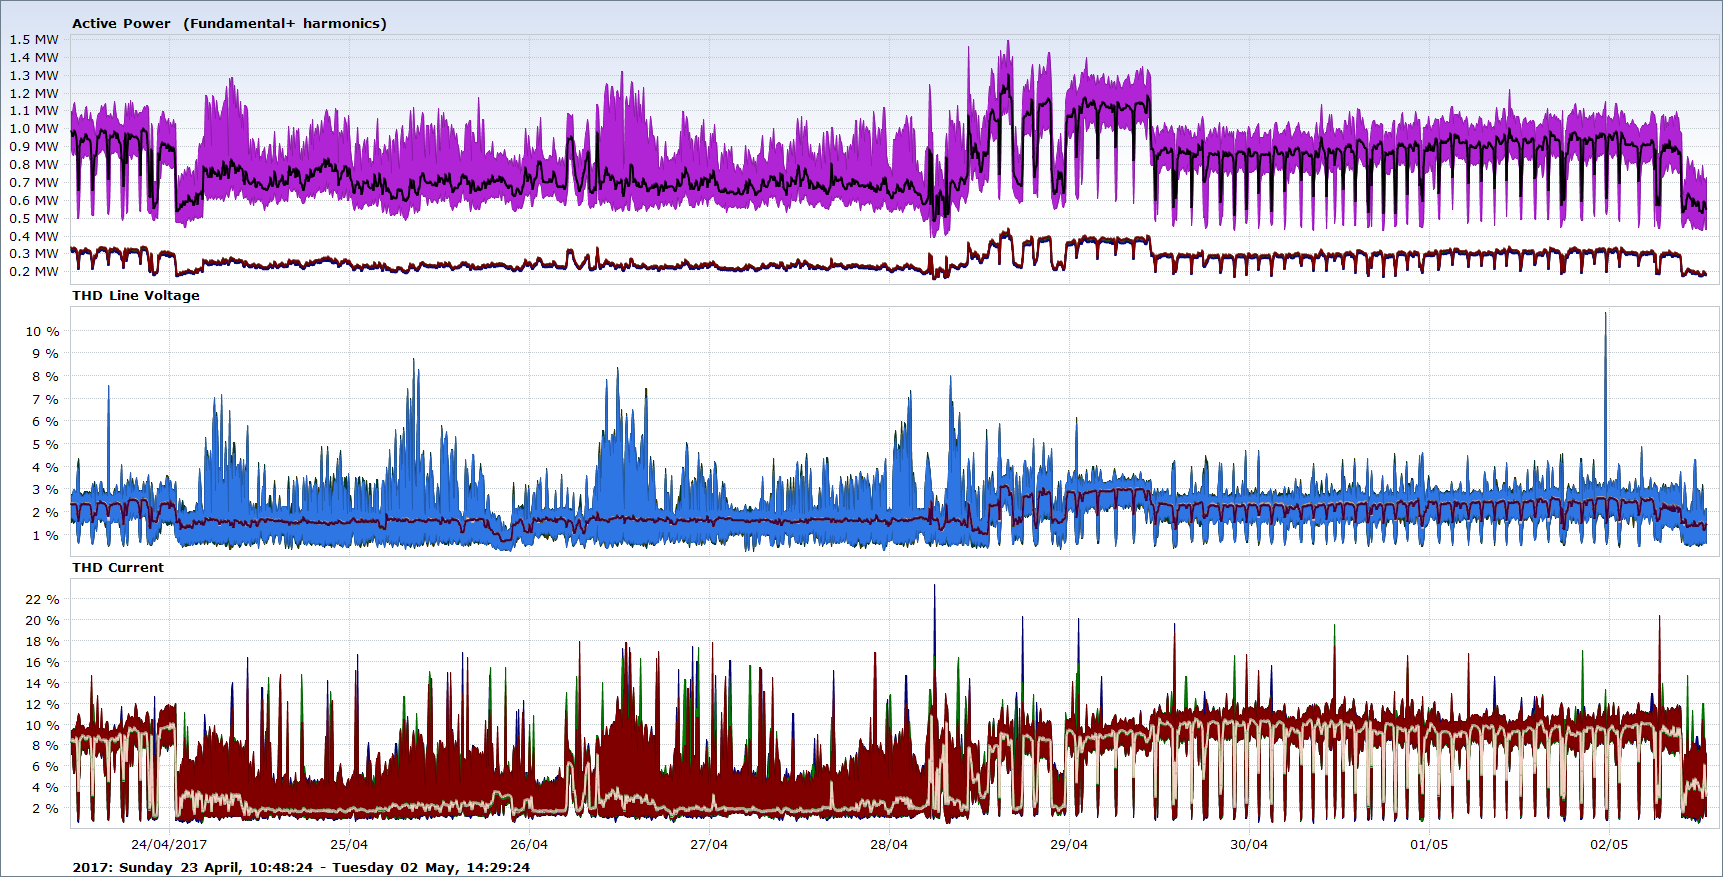This screenshot has width=1723, height=877.
Task: Click the 0.2 MW y-axis label
Action: click(x=34, y=271)
